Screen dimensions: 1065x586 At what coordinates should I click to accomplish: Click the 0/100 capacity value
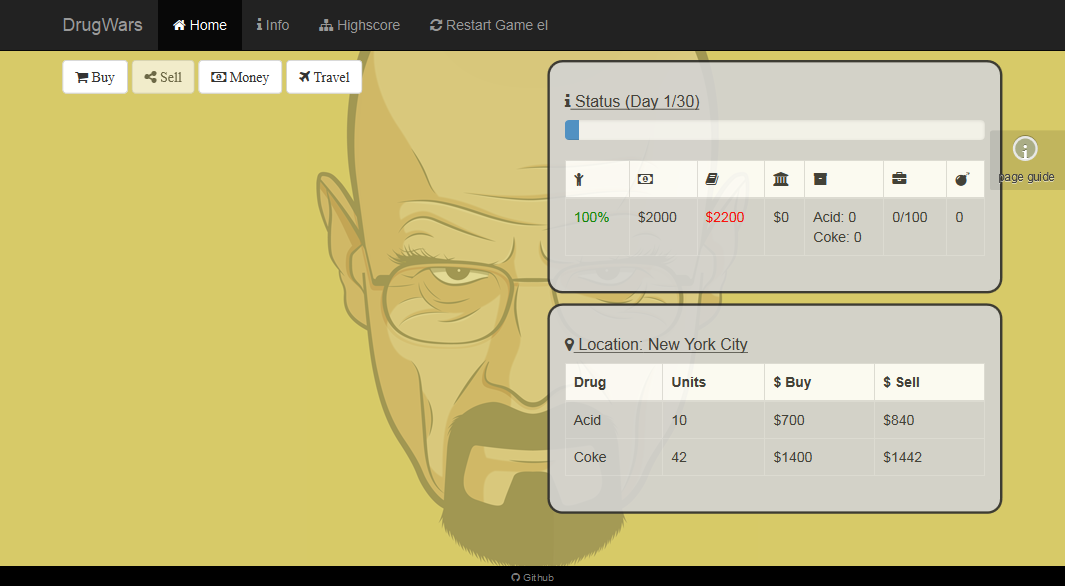point(909,217)
